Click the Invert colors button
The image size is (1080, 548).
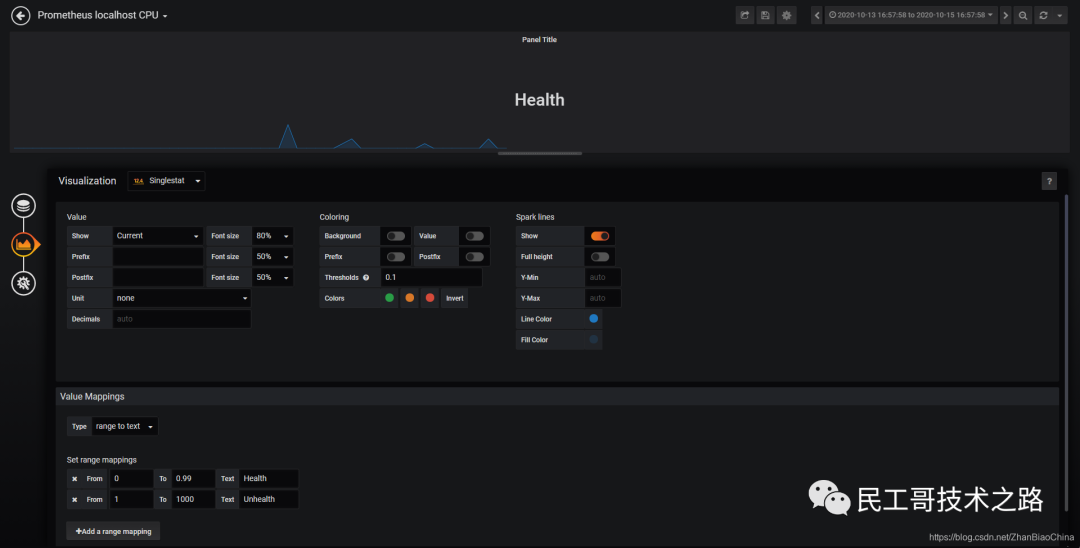point(455,298)
